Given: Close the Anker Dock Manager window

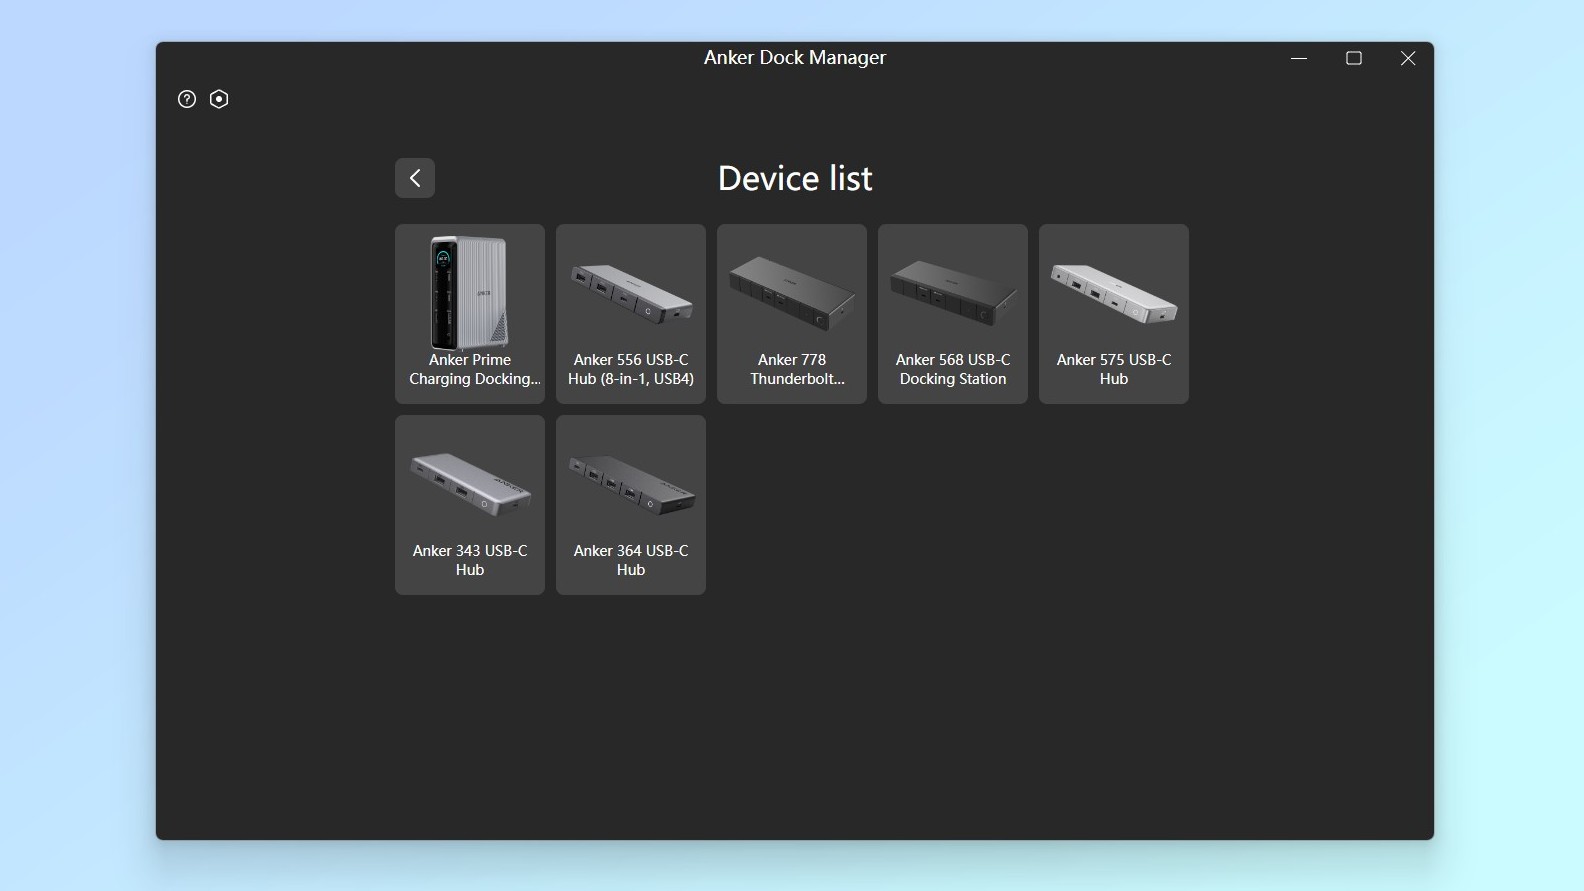Looking at the screenshot, I should point(1408,58).
